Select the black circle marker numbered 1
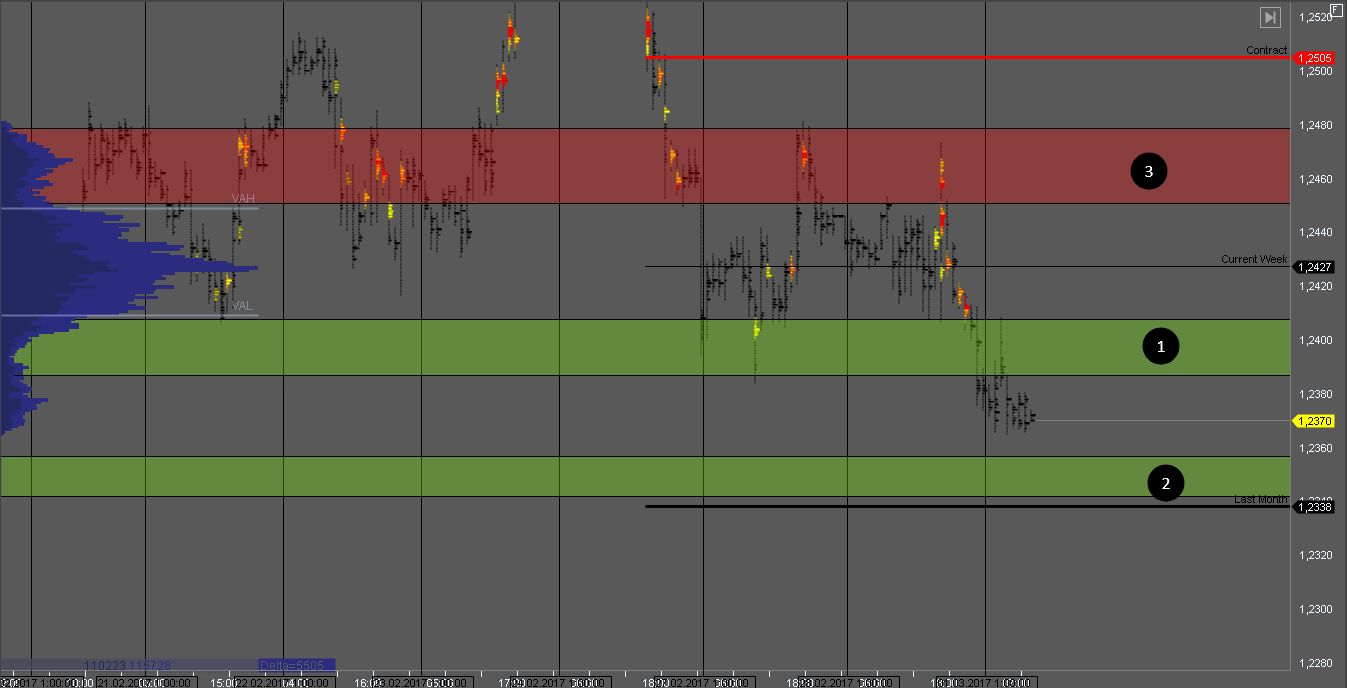1347x688 pixels. tap(1160, 347)
